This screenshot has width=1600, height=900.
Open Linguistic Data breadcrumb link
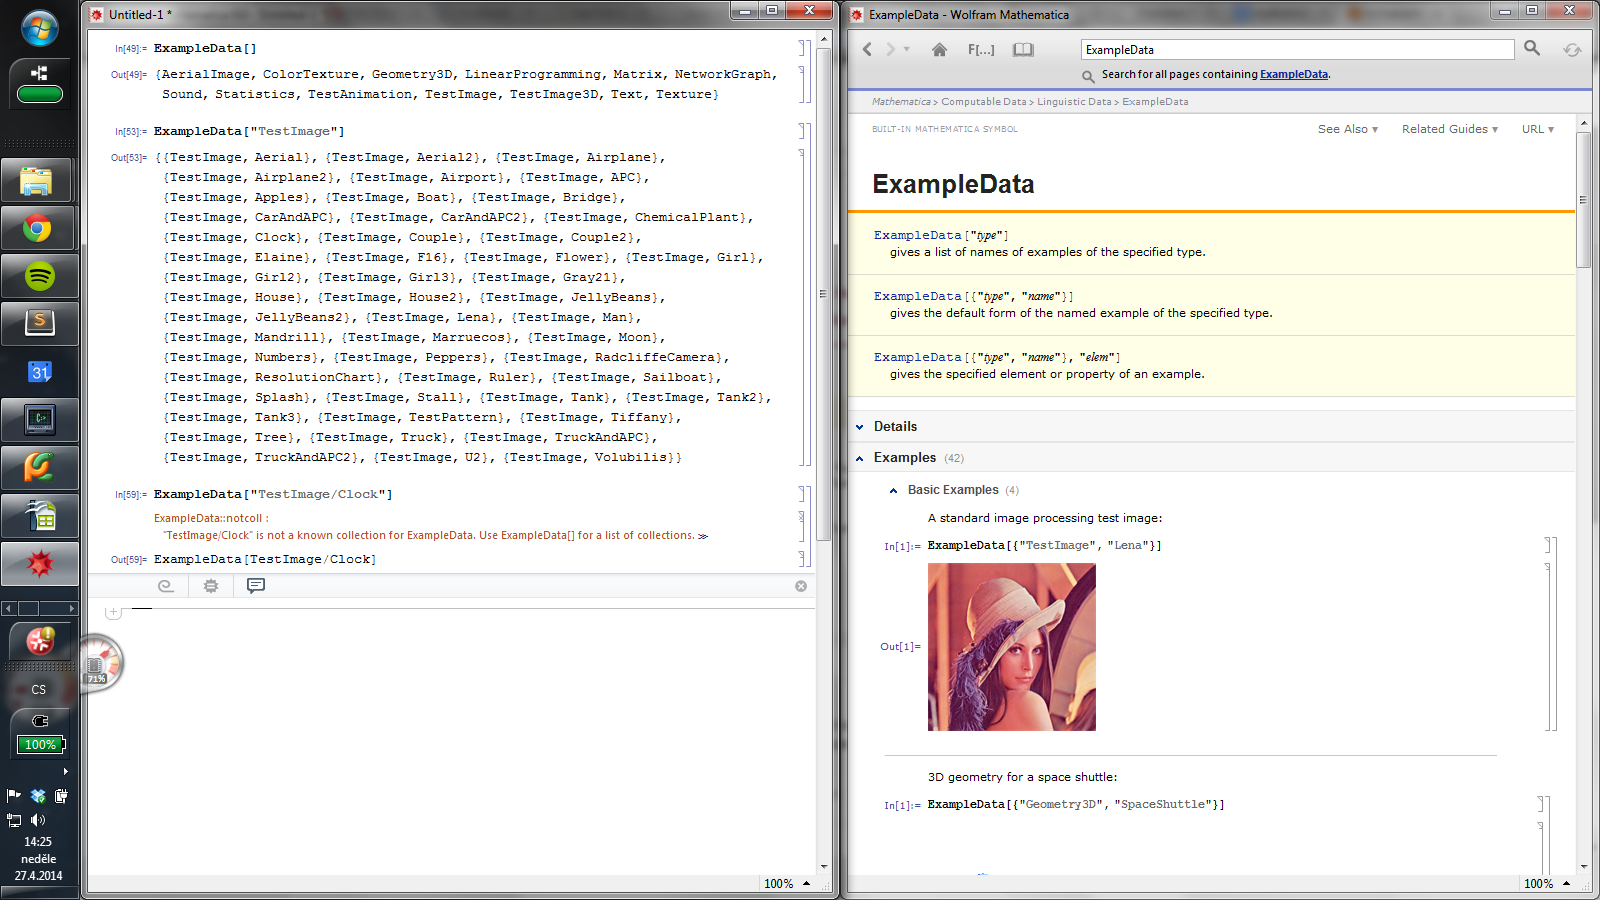point(1074,102)
